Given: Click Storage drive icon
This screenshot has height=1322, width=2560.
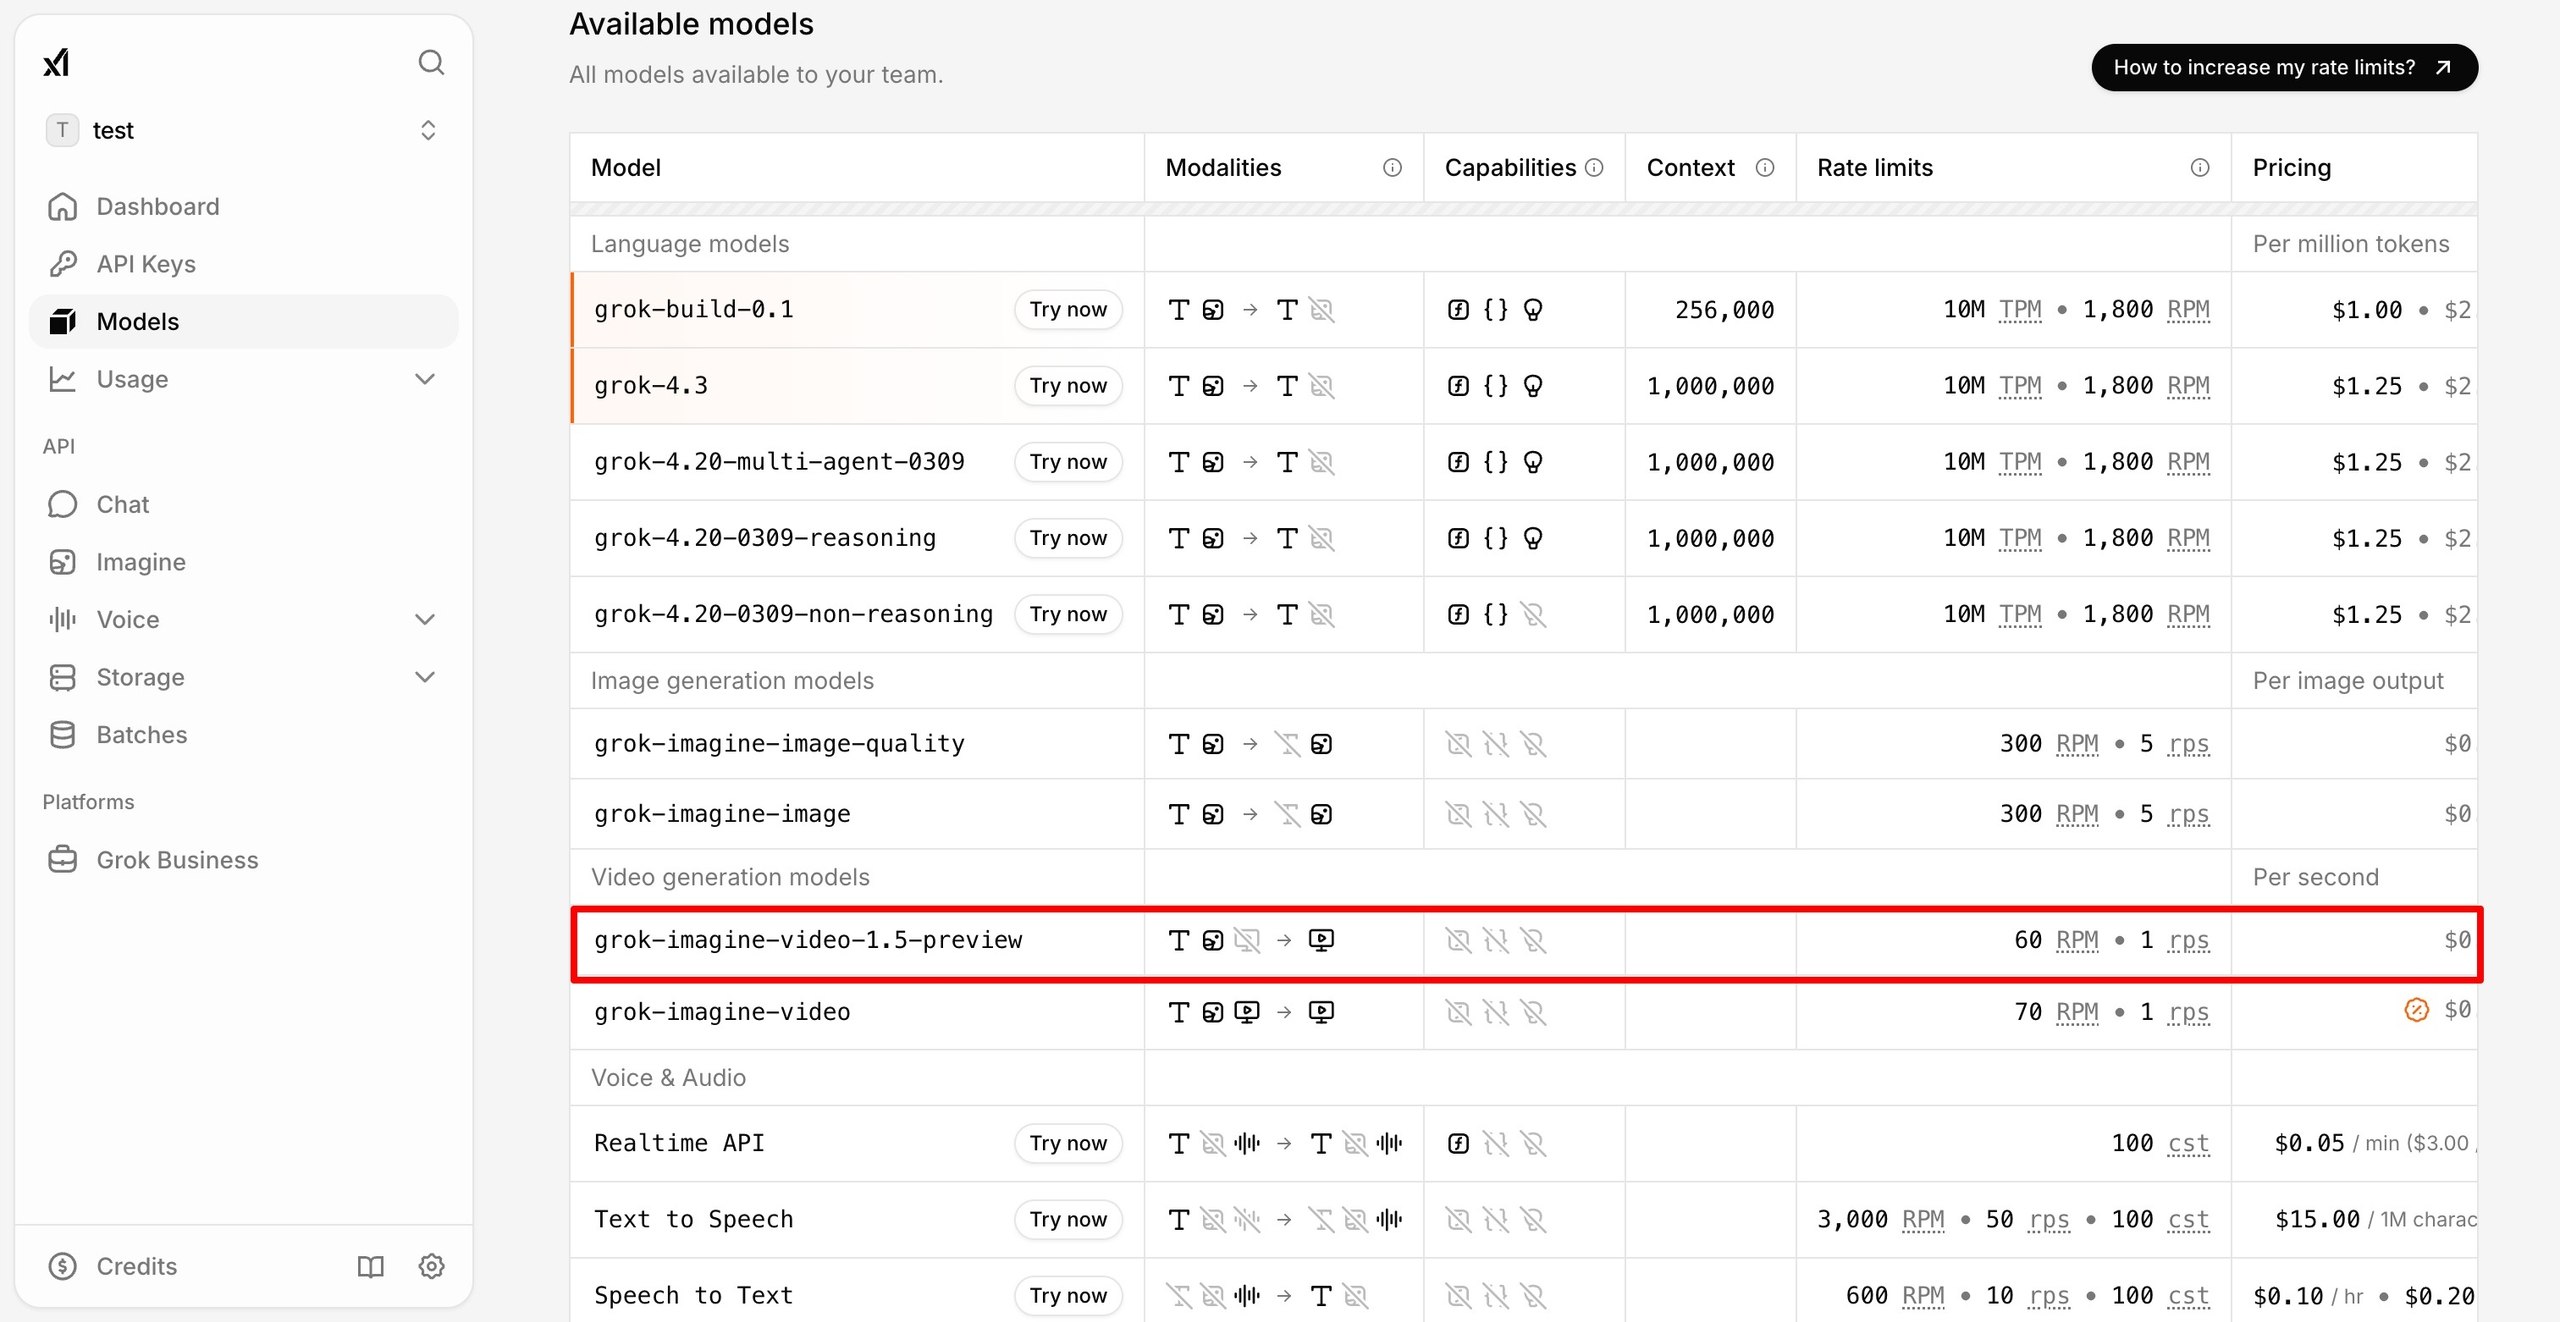Looking at the screenshot, I should point(62,677).
